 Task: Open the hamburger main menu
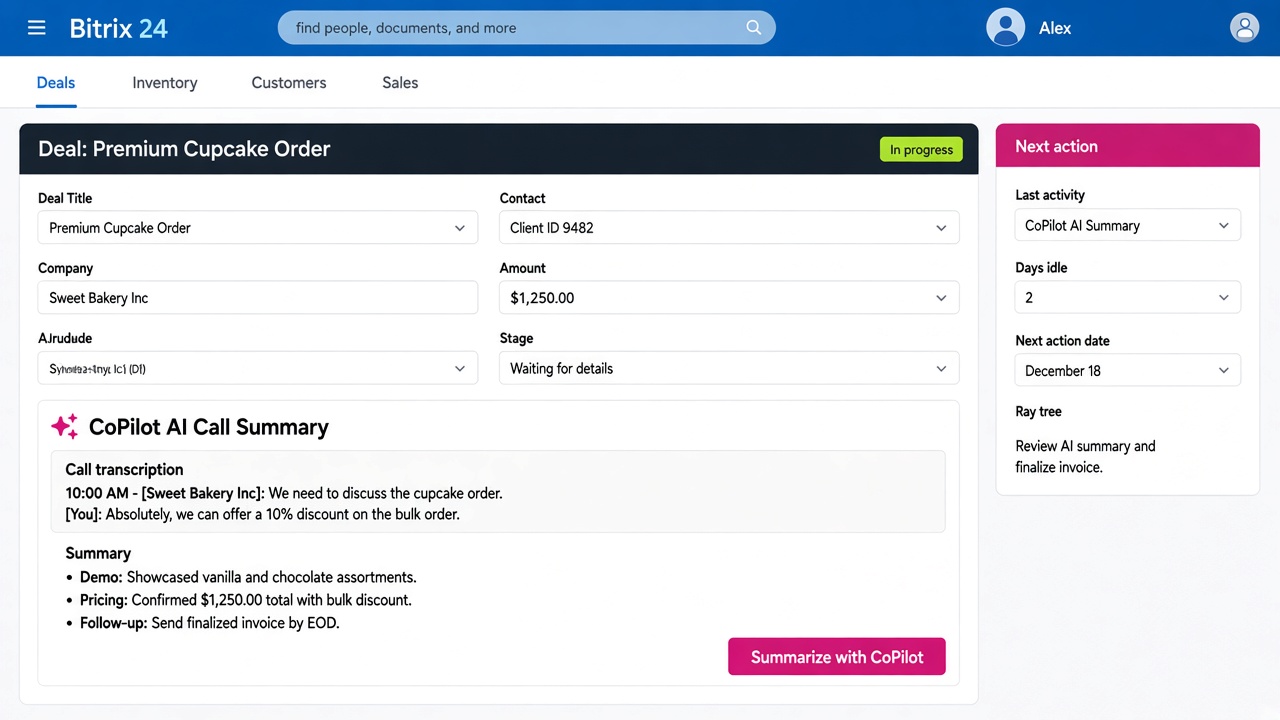37,28
